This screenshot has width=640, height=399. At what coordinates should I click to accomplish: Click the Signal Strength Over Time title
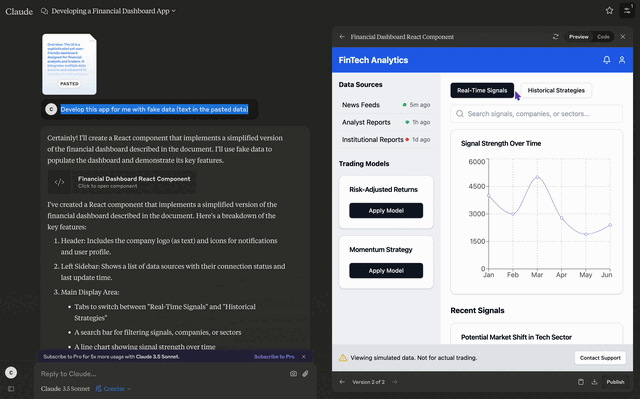(501, 143)
